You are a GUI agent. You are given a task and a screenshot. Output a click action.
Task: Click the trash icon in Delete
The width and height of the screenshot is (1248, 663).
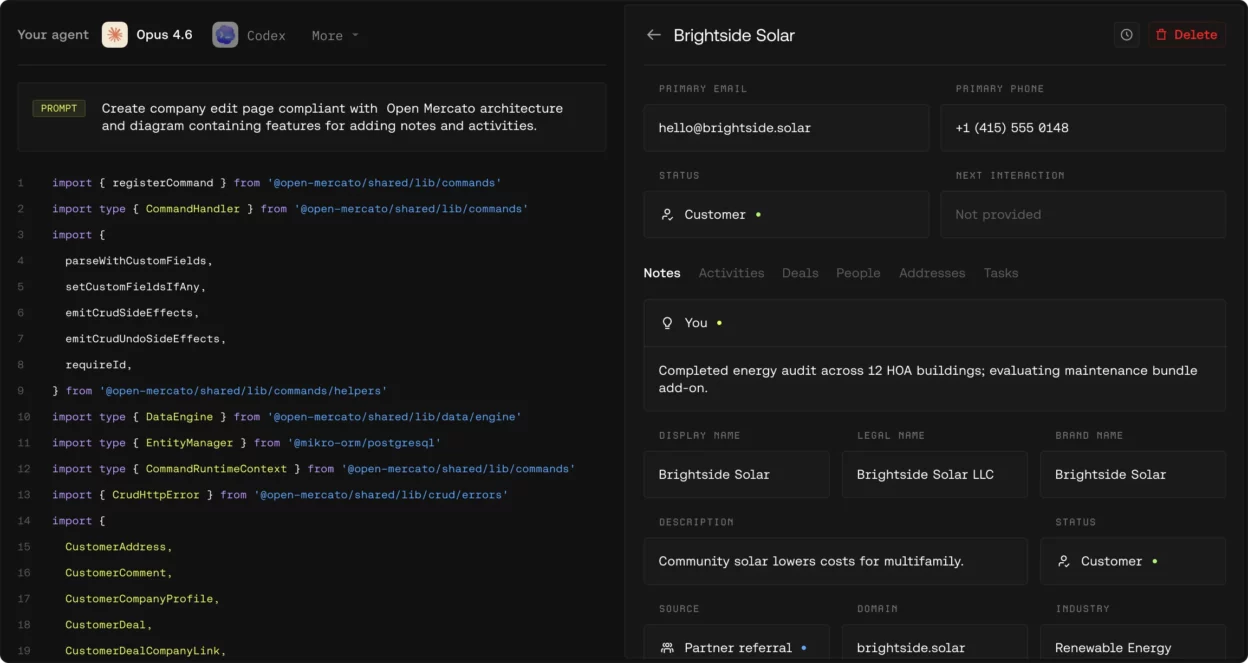pyautogui.click(x=1161, y=35)
